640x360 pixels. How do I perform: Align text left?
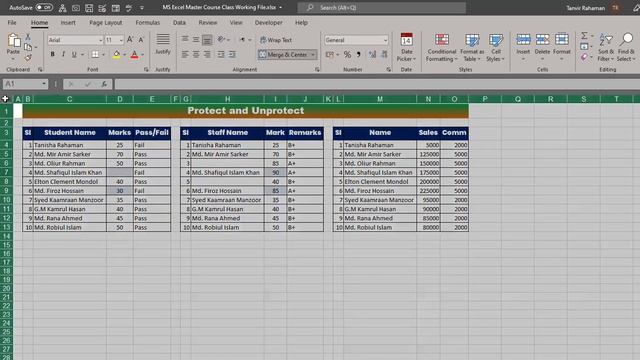click(x=185, y=54)
